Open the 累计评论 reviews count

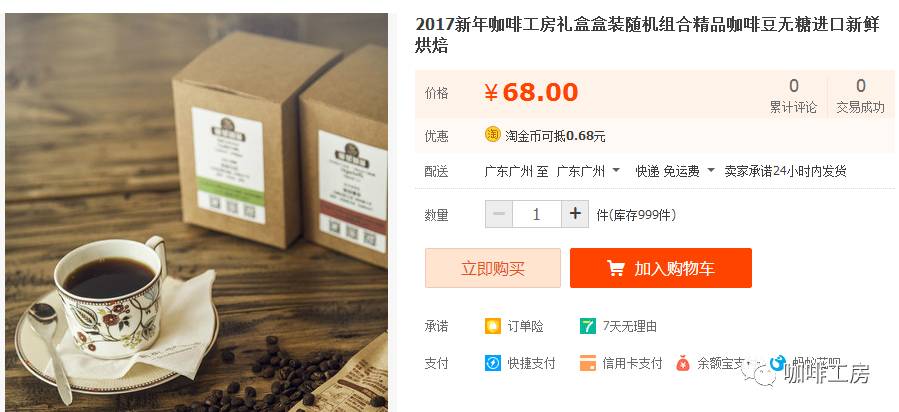pos(794,96)
